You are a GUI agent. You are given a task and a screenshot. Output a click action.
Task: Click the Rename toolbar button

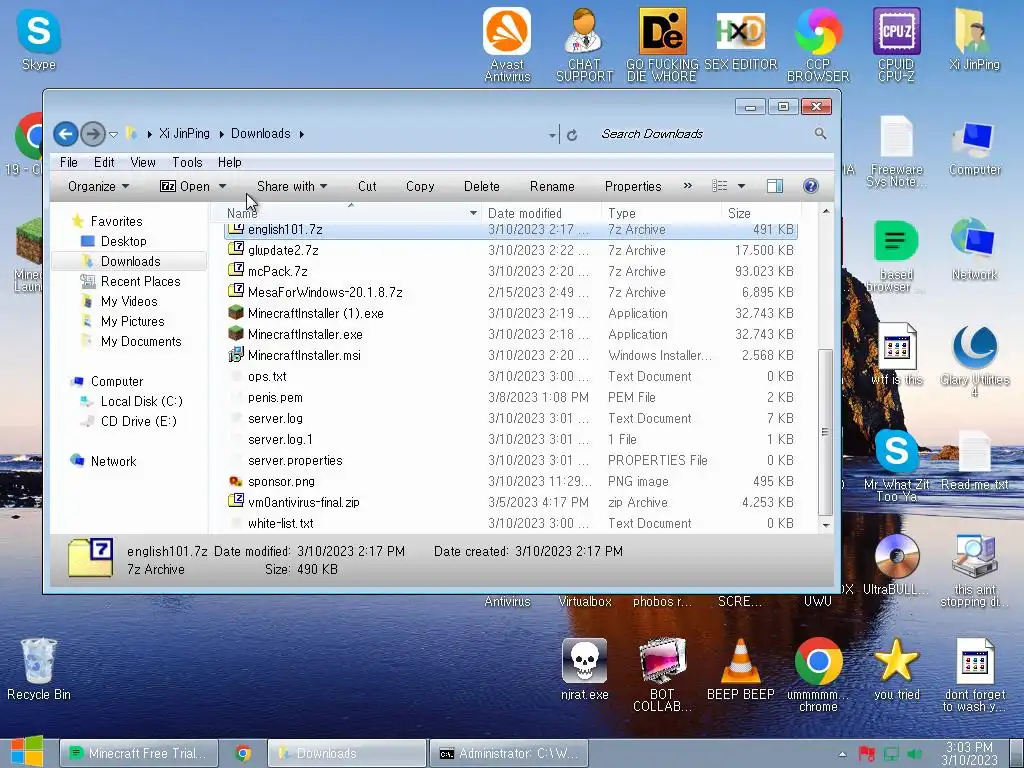point(552,186)
